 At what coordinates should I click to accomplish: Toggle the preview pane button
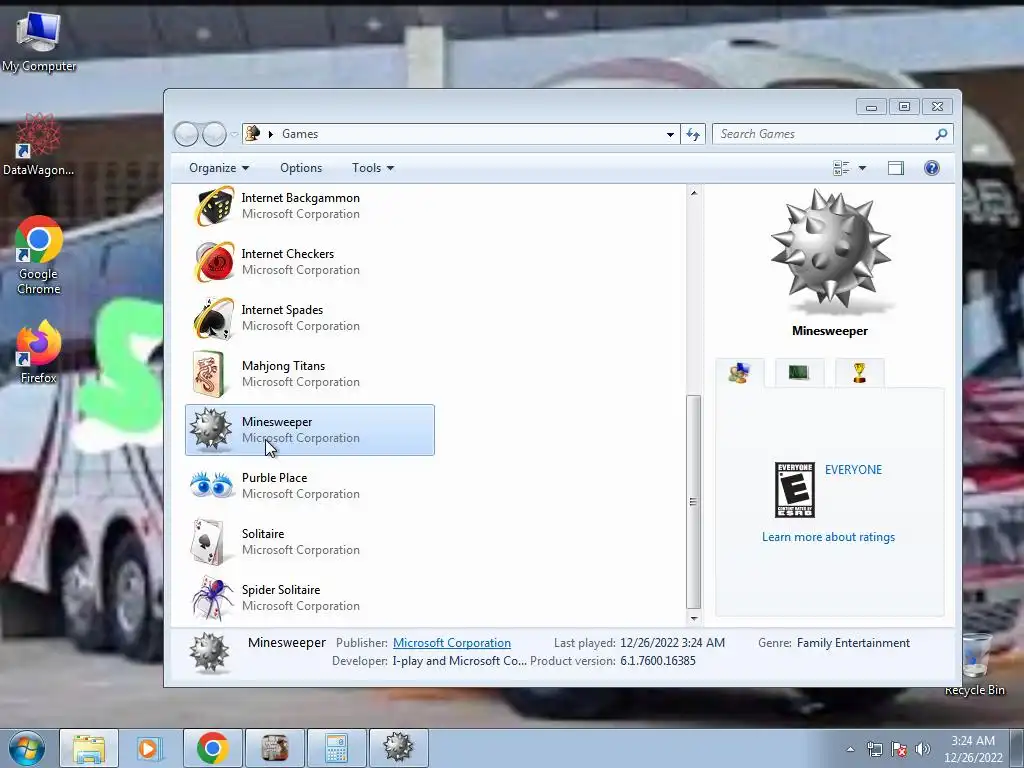pyautogui.click(x=895, y=168)
